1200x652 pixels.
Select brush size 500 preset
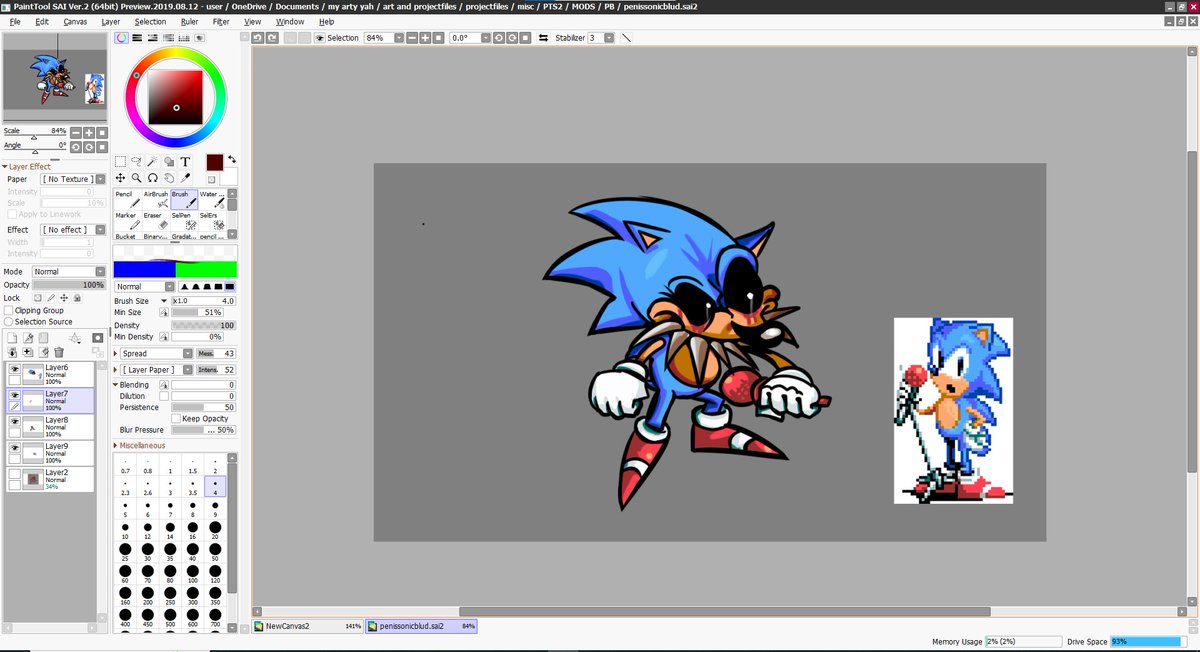[171, 618]
